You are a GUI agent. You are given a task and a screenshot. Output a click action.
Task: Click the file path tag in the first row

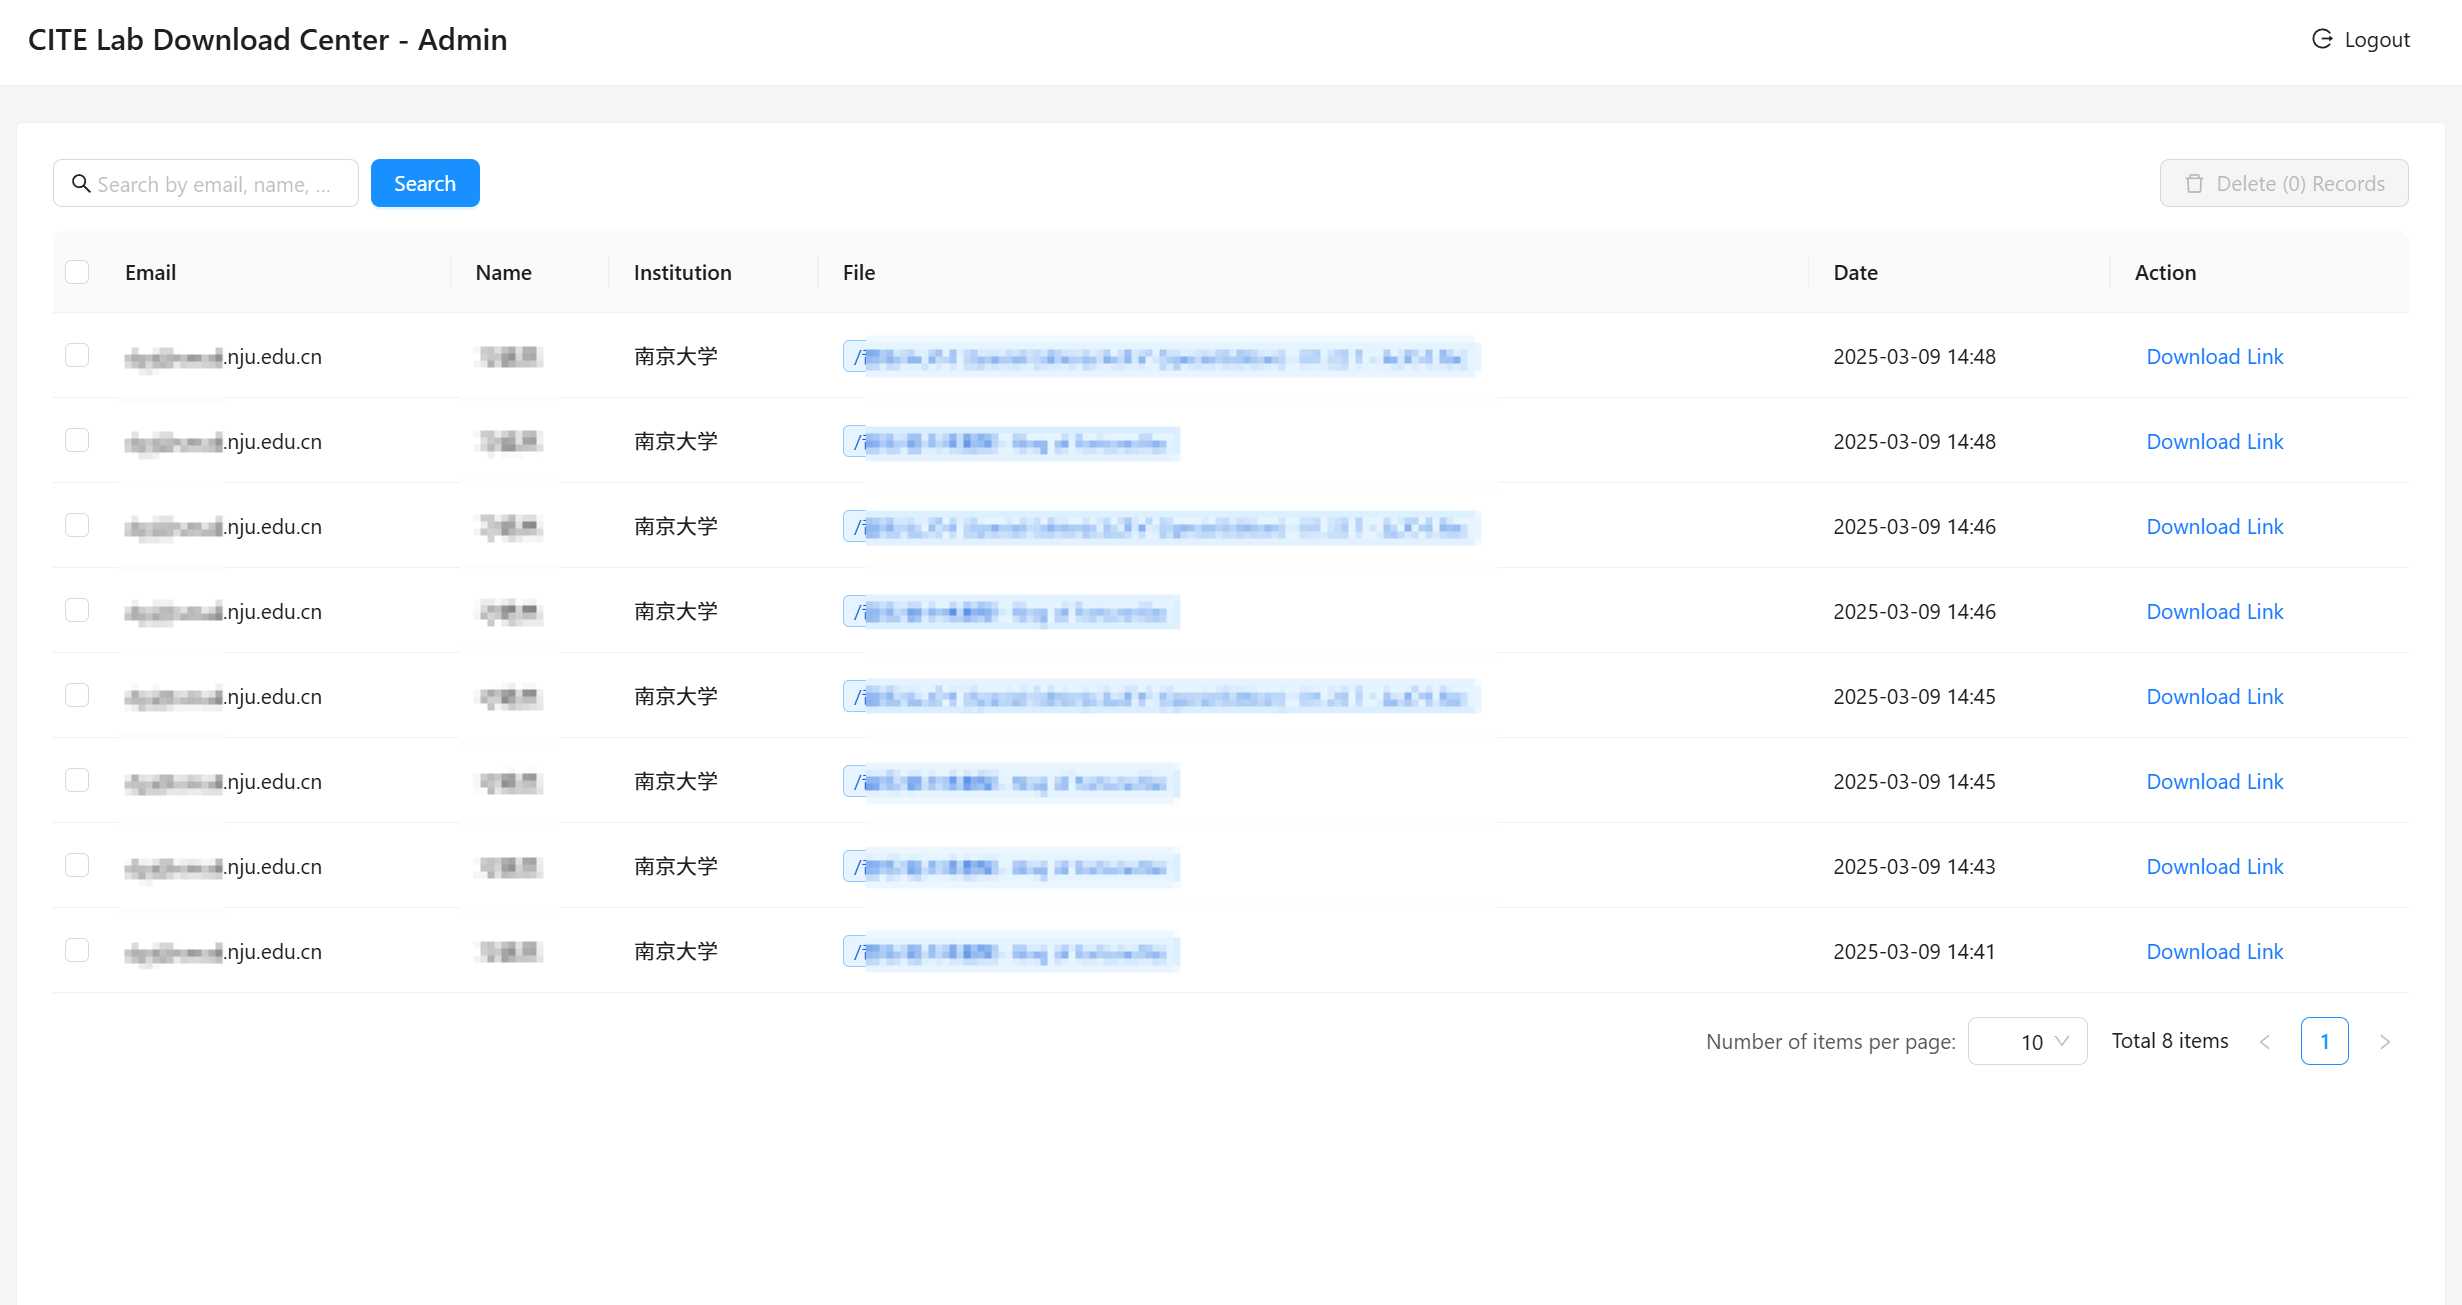point(1160,357)
